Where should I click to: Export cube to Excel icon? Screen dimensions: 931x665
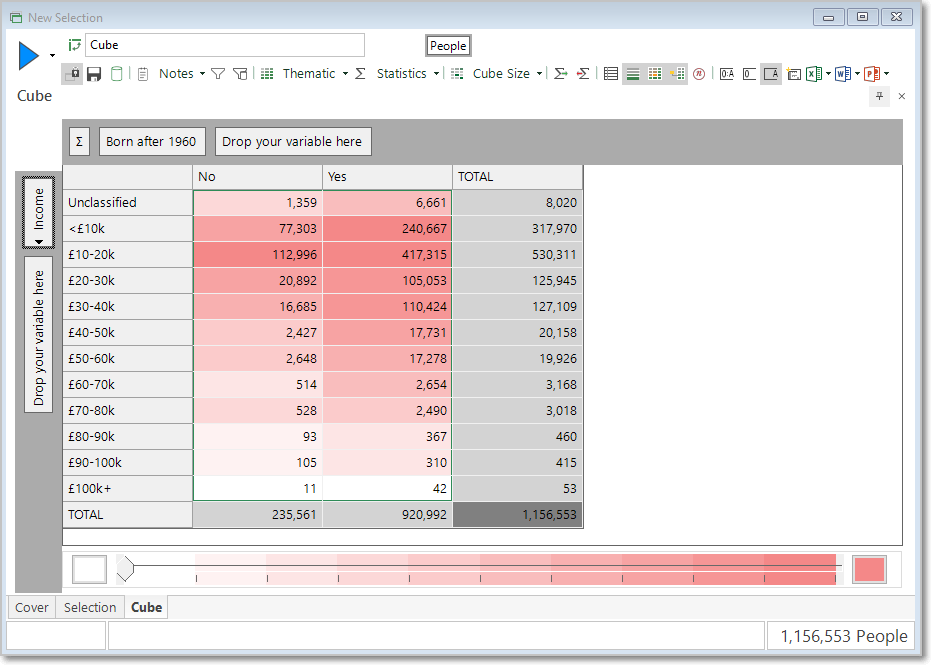[x=814, y=74]
